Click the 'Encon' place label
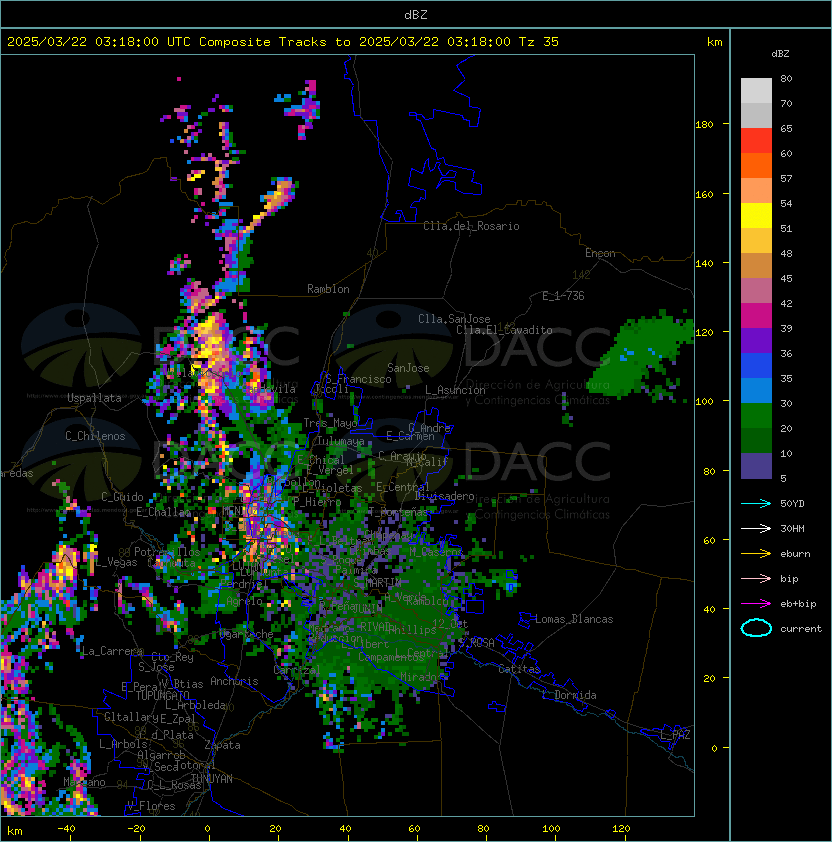This screenshot has width=832, height=842. [x=600, y=253]
